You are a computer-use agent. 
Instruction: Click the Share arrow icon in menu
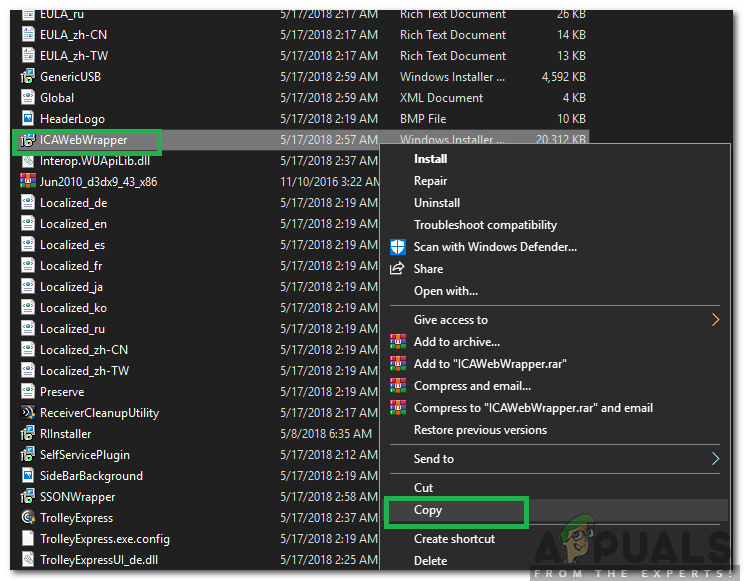[x=397, y=269]
